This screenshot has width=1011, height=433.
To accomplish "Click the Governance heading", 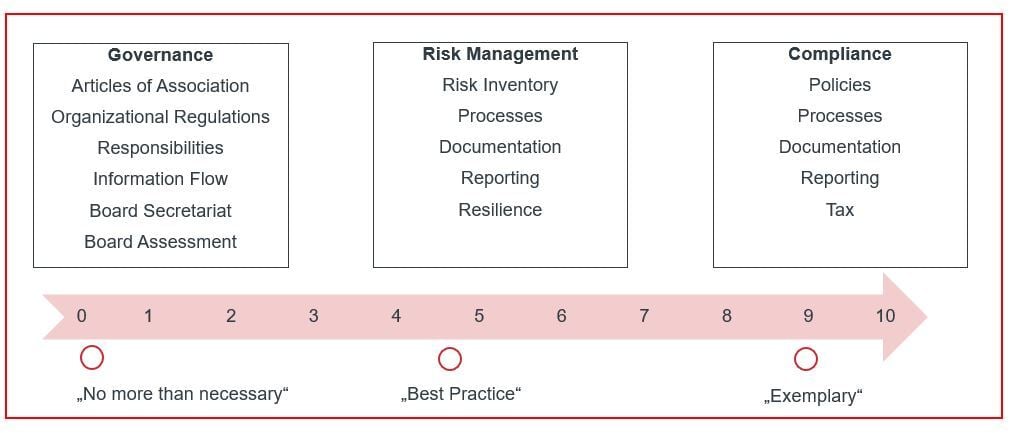I will pos(160,55).
